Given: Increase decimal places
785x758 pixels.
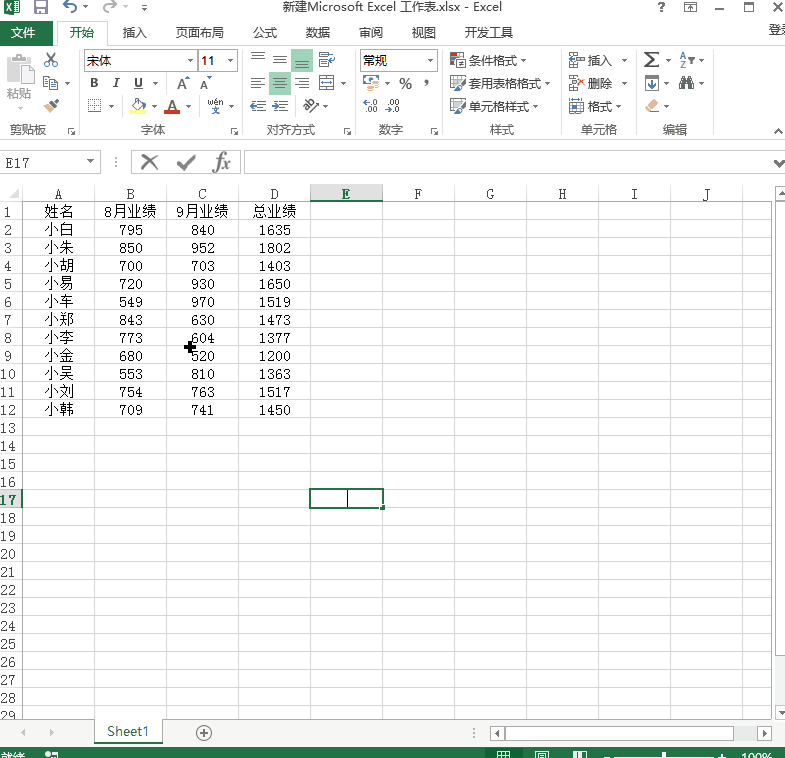Looking at the screenshot, I should pos(370,106).
